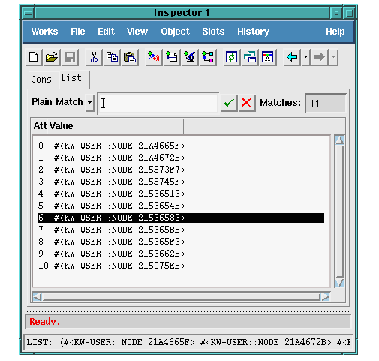Click the blue back arrow icon

tap(292, 57)
